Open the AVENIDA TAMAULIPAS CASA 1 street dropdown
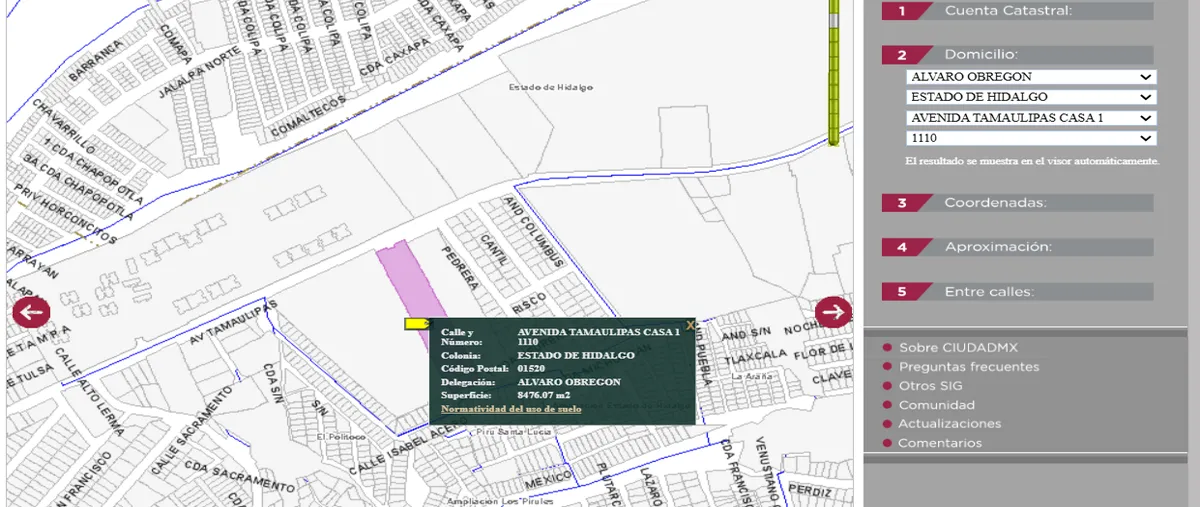Image resolution: width=1200 pixels, height=507 pixels. (x=1031, y=118)
